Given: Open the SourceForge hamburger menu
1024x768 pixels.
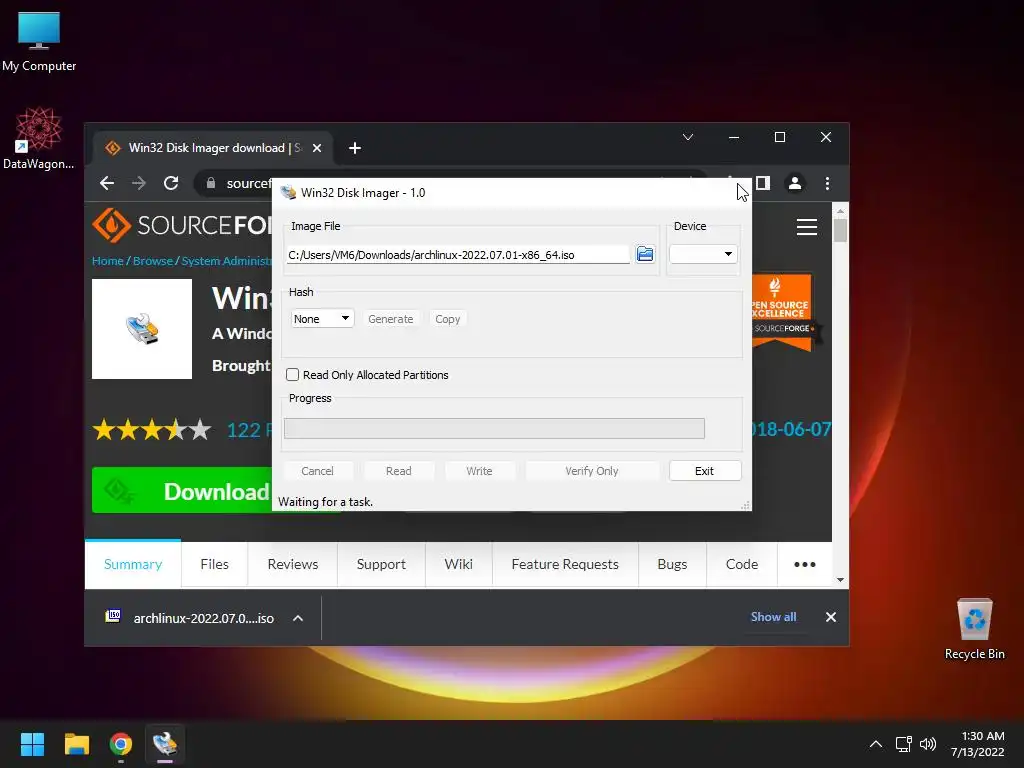Looking at the screenshot, I should click(807, 227).
